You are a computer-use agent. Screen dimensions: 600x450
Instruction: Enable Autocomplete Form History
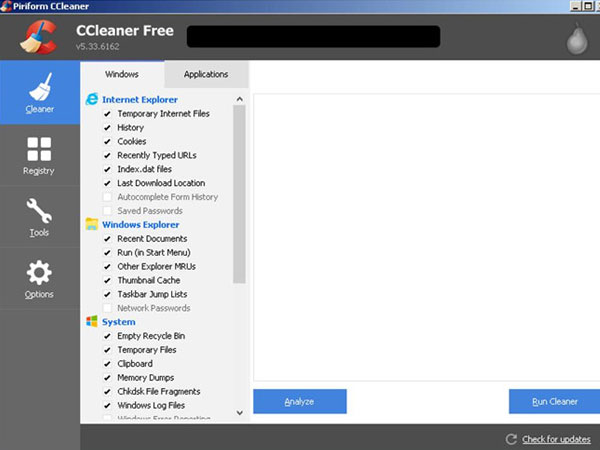(108, 197)
